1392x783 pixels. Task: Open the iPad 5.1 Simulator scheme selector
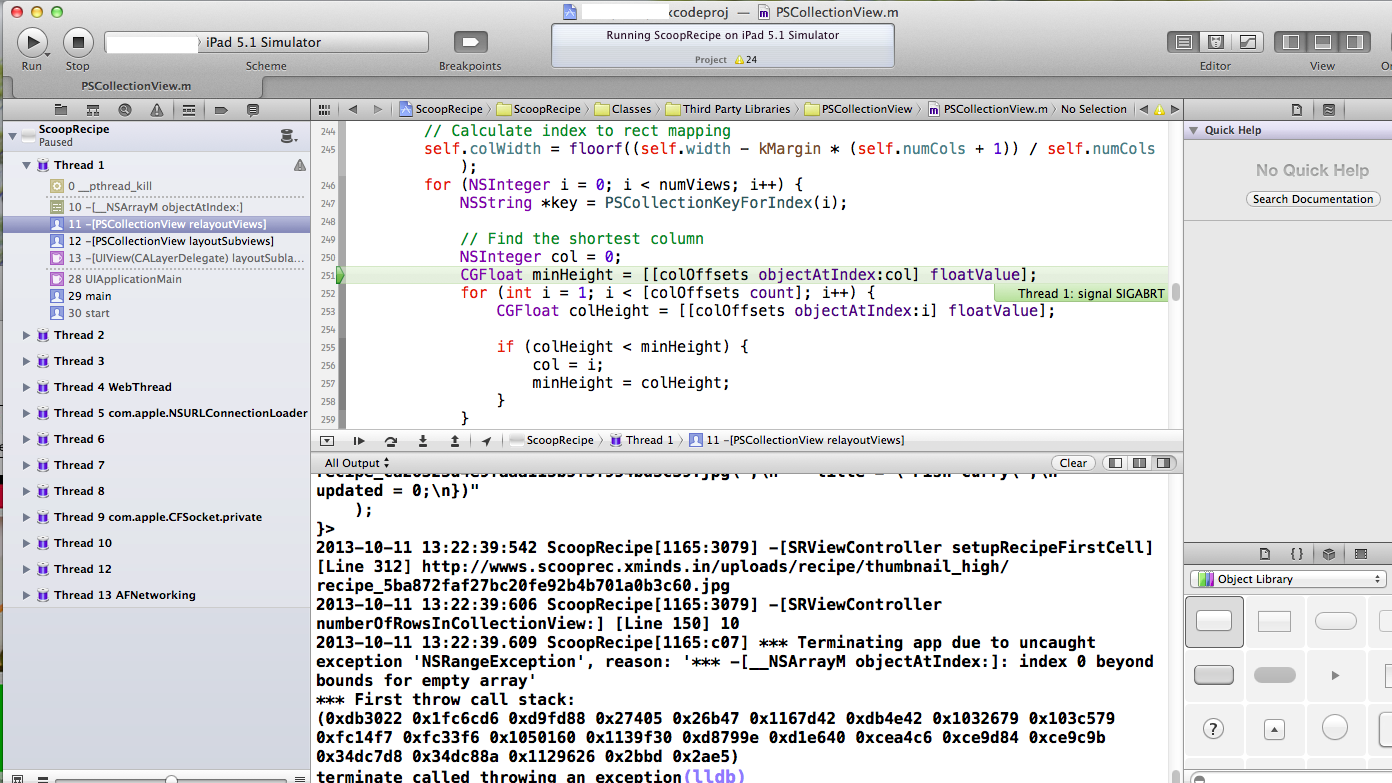point(266,43)
